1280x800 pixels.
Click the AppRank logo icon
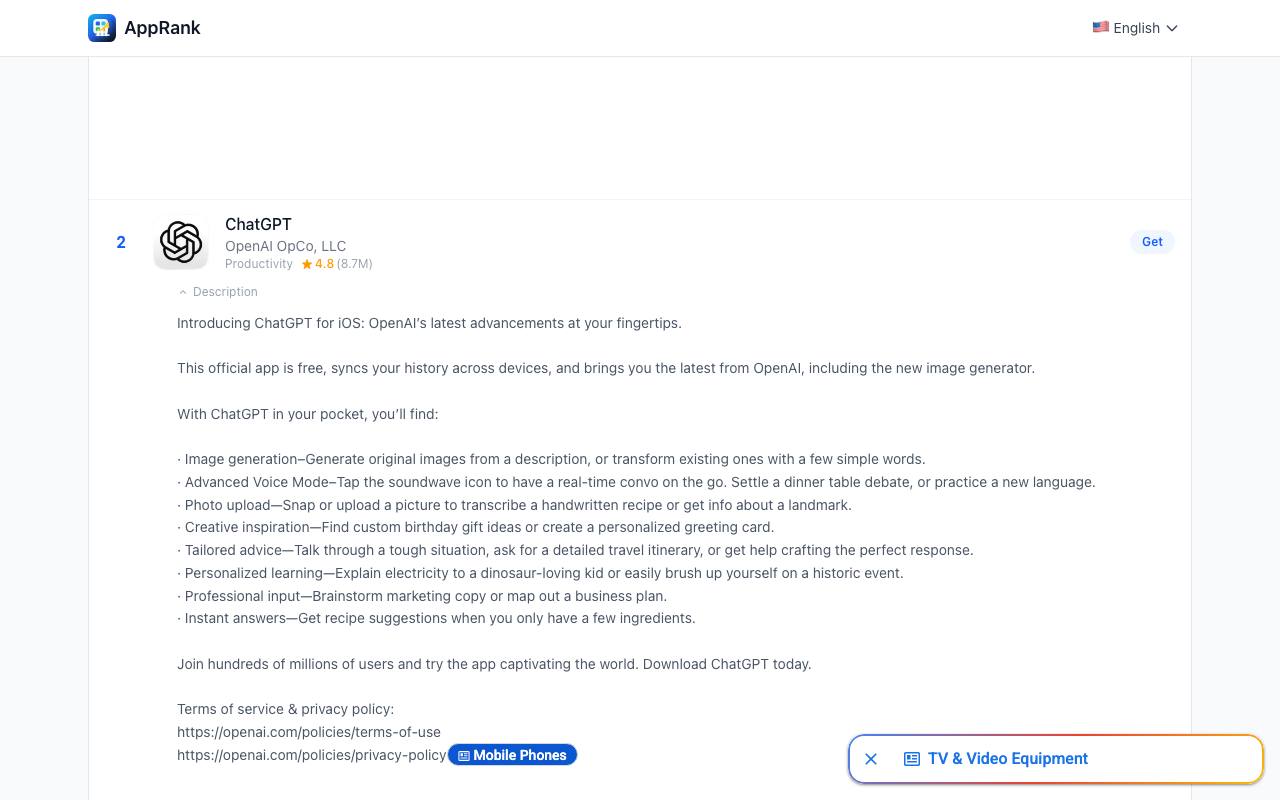coord(102,28)
